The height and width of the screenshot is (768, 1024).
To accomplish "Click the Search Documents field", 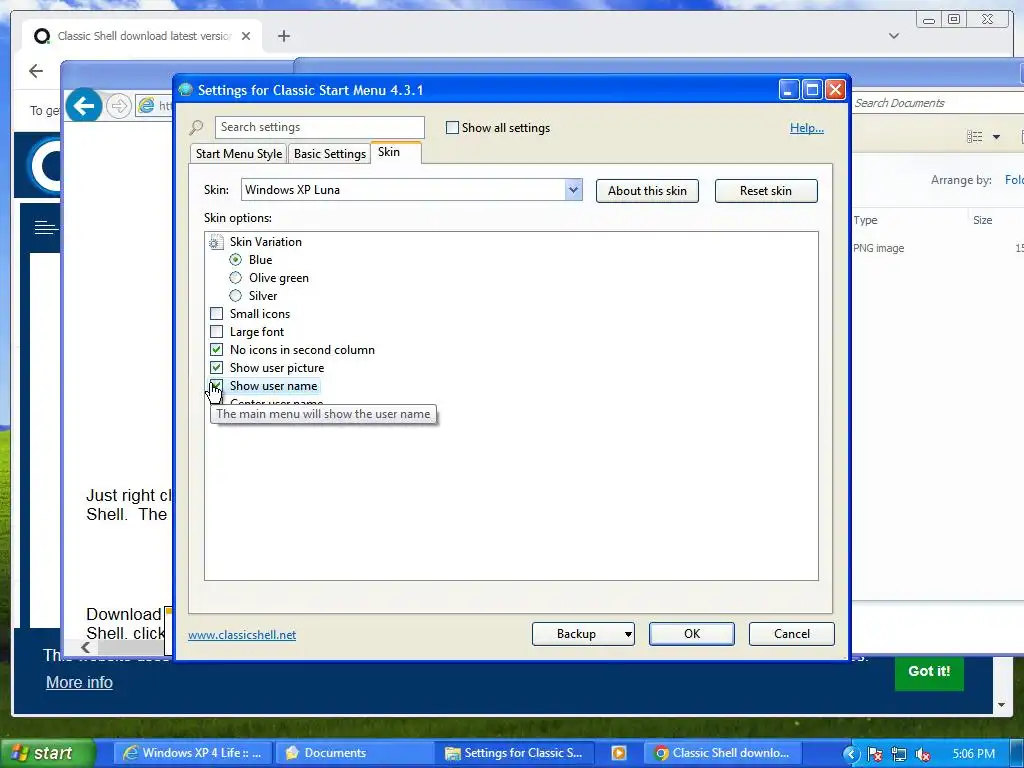I will [x=938, y=103].
